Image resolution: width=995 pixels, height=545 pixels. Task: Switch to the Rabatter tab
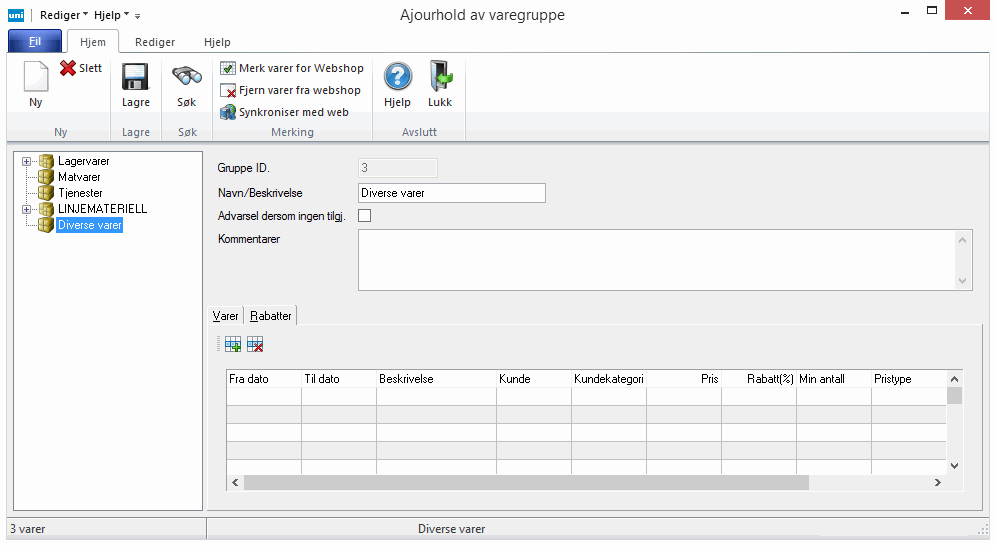271,316
